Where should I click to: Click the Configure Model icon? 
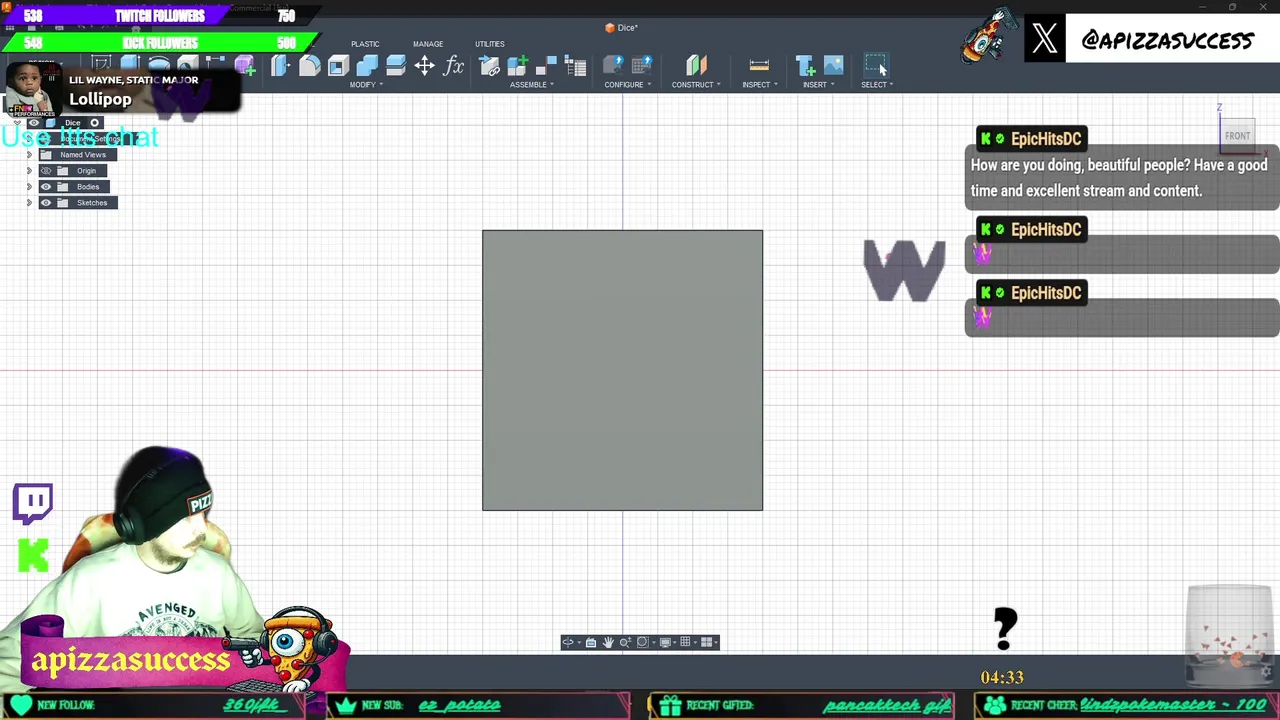point(614,66)
